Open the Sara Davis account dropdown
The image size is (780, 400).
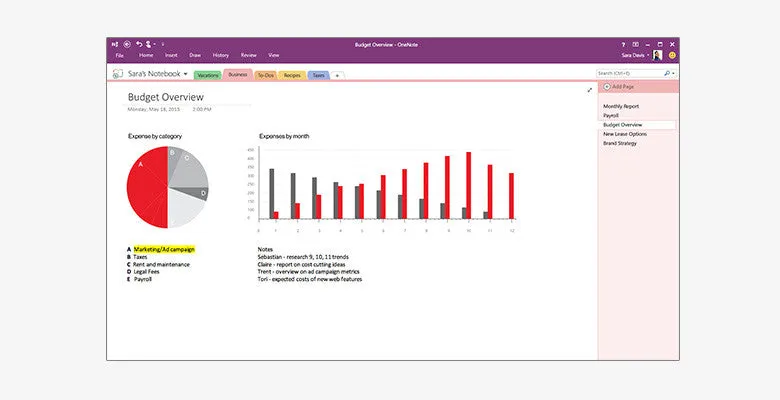click(x=635, y=55)
